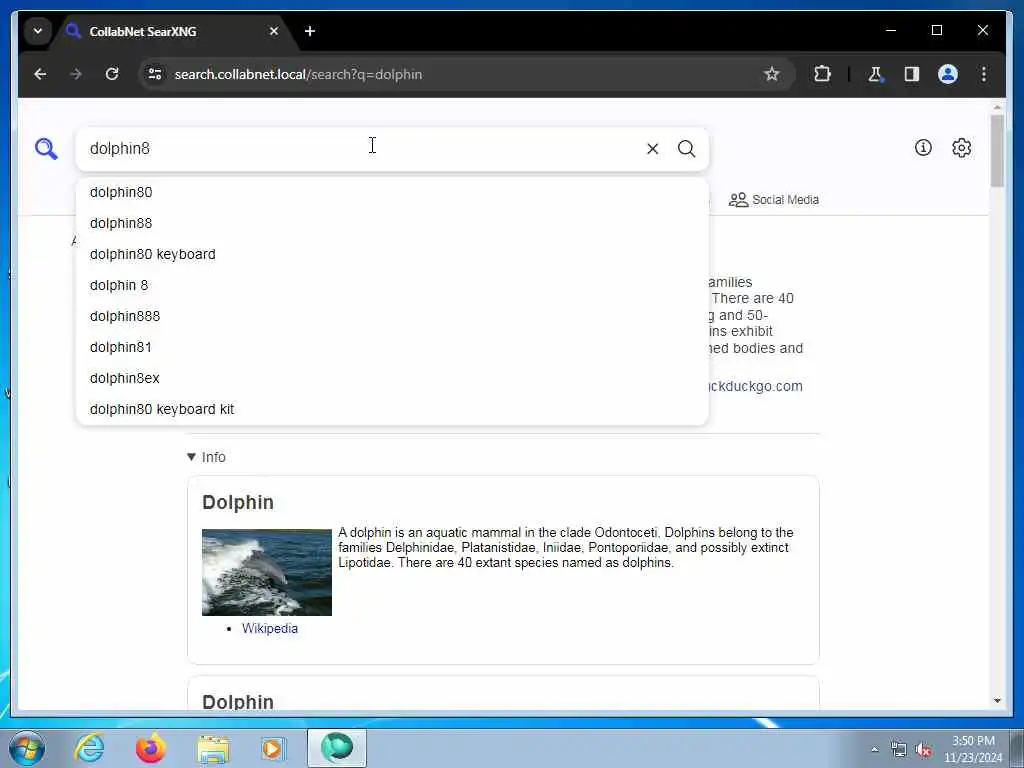Open the Wikipedia link
The height and width of the screenshot is (768, 1024).
[x=270, y=628]
